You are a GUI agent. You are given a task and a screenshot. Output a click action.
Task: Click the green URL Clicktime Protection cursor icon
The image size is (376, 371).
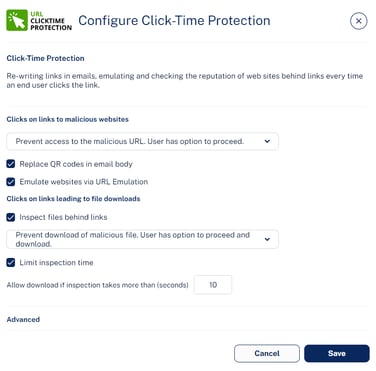[17, 20]
